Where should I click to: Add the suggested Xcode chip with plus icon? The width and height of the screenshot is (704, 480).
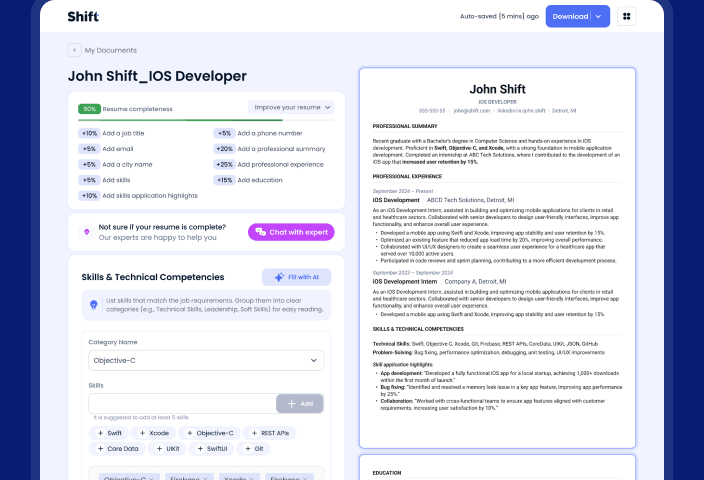(154, 433)
